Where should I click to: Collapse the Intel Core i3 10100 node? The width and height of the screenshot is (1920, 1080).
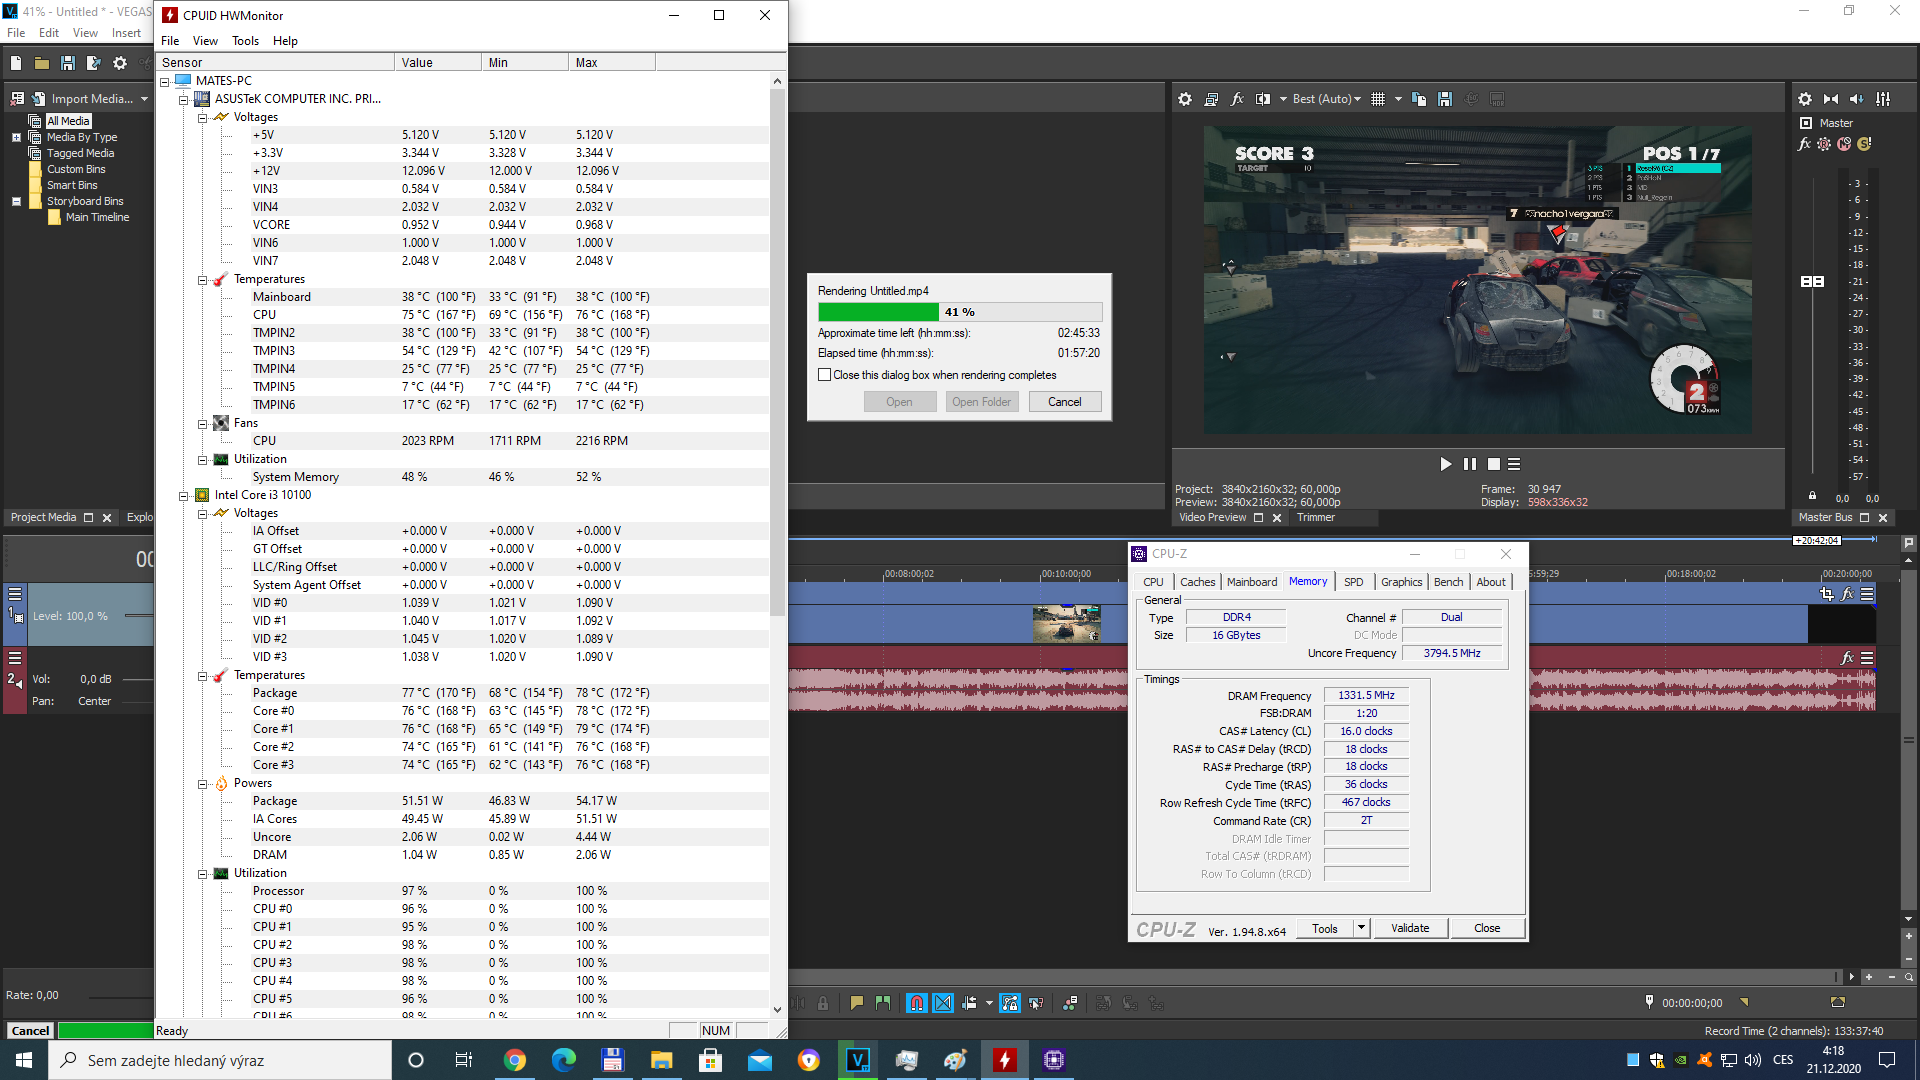(x=184, y=495)
